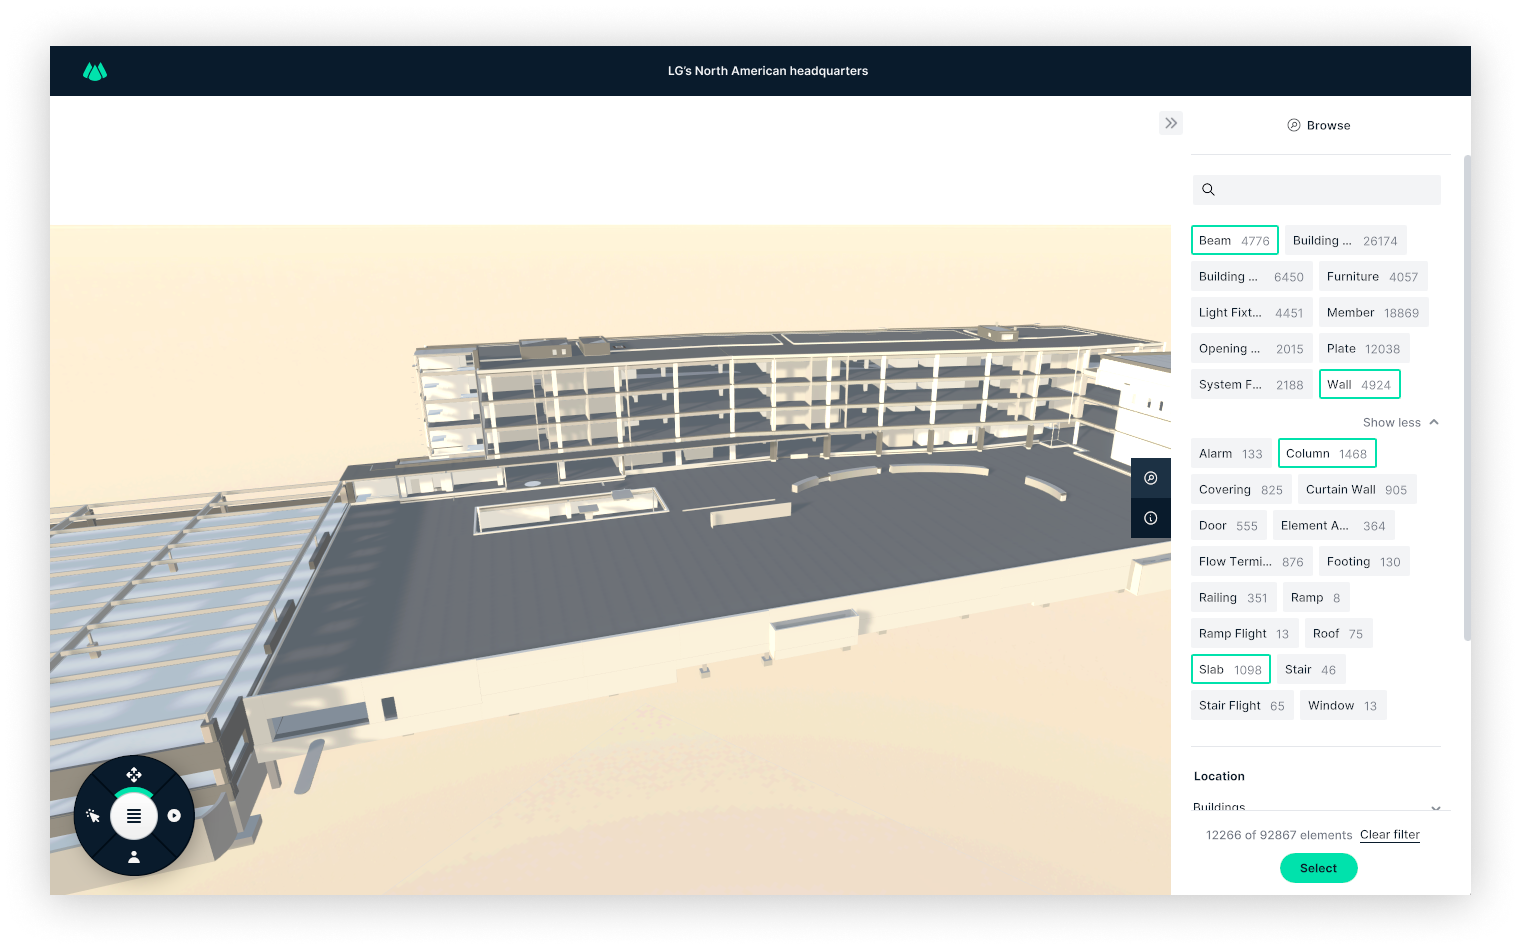
Task: Click the panel vertical scrollbar
Action: click(1467, 397)
